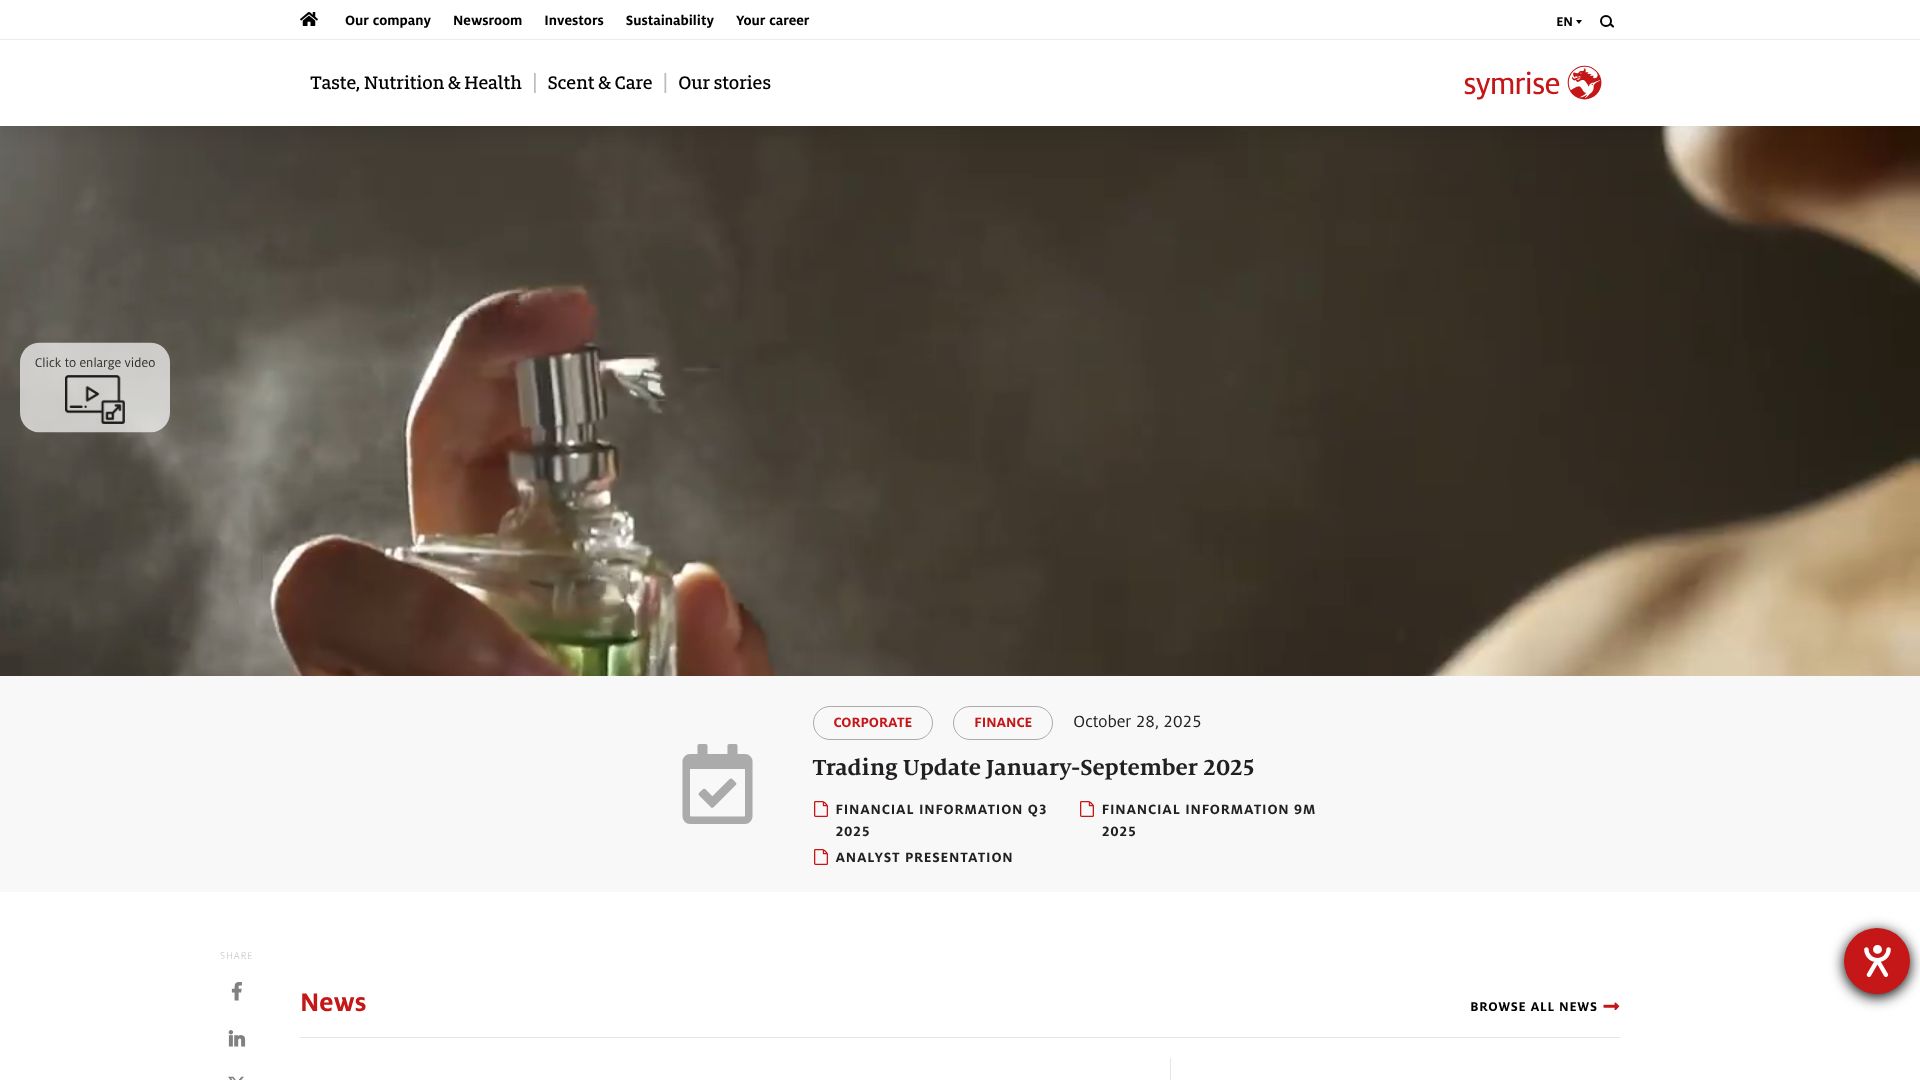
Task: Open the Our company menu
Action: click(x=387, y=20)
